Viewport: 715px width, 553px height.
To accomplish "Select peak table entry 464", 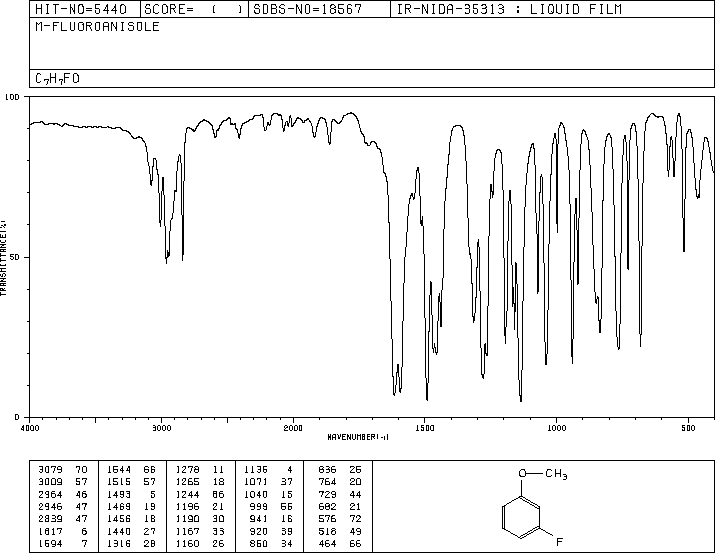I will (340, 543).
